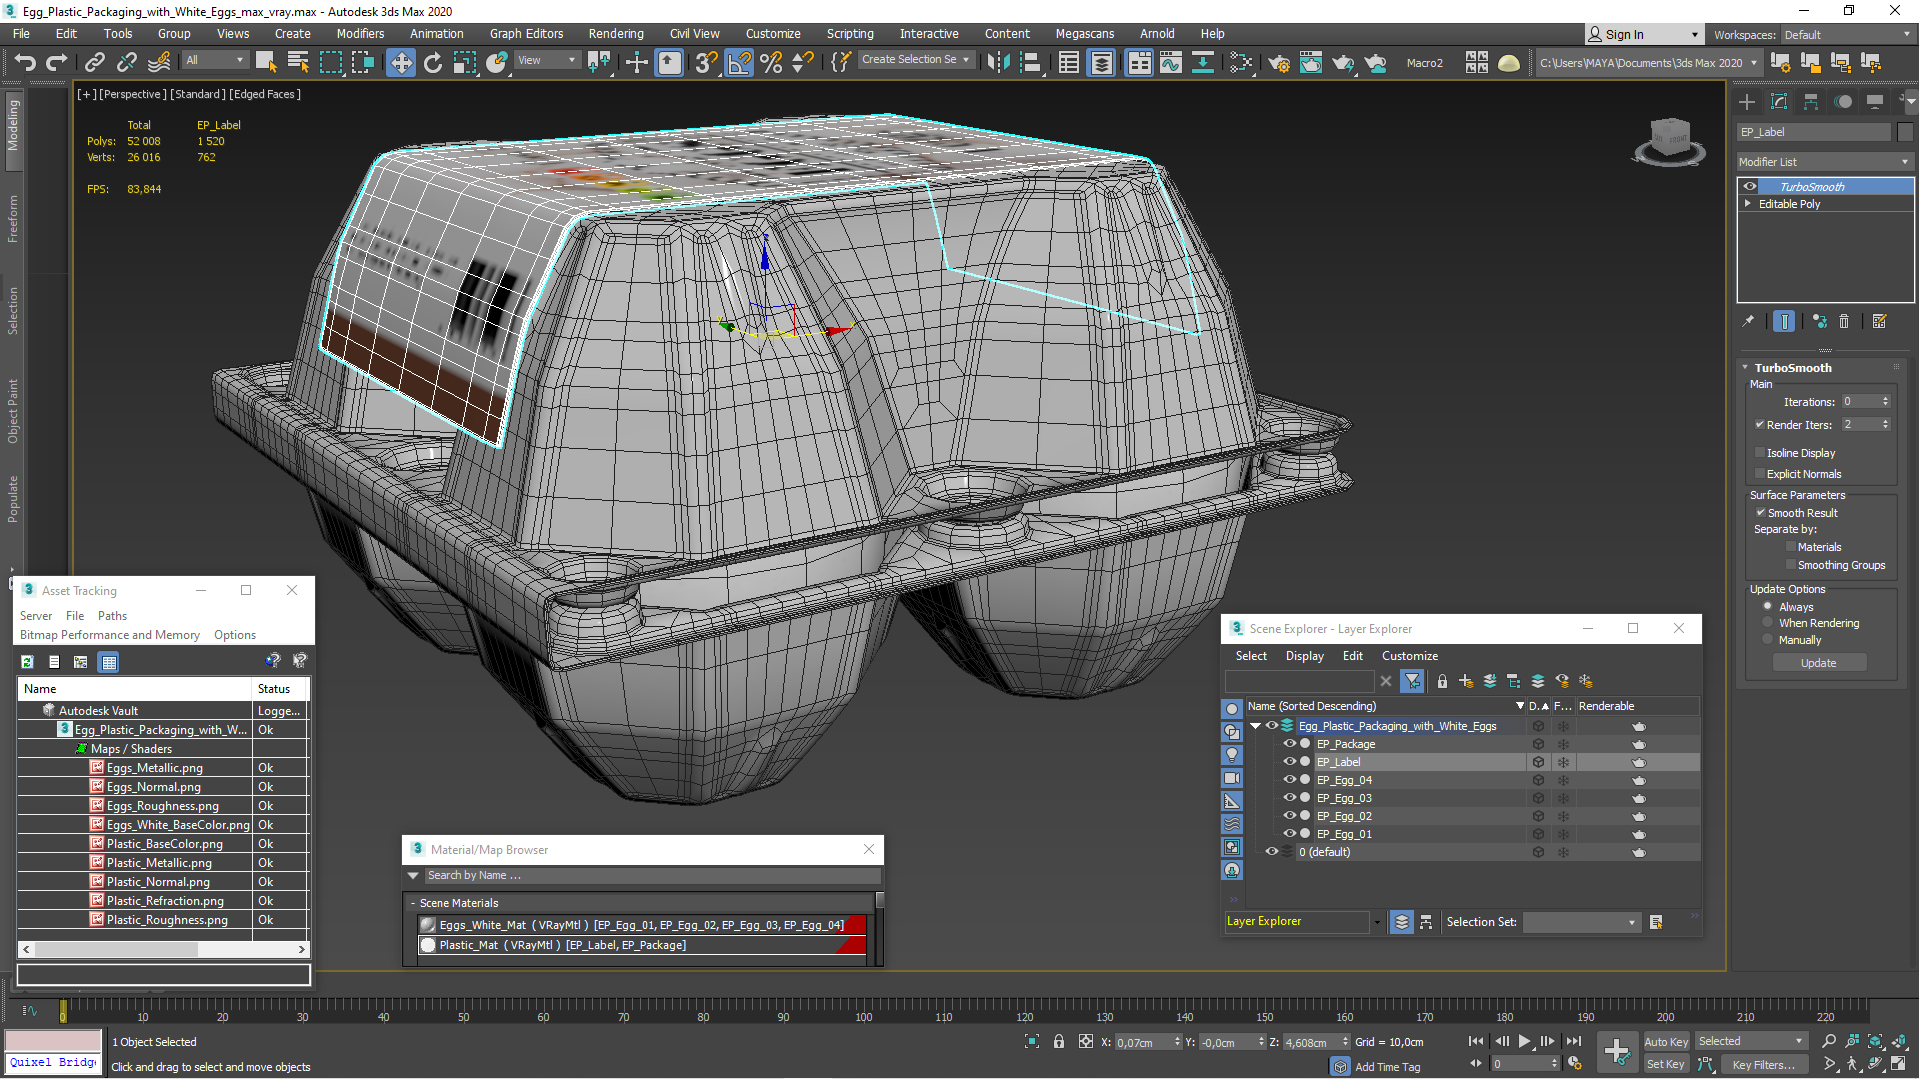Image resolution: width=1920 pixels, height=1080 pixels.
Task: Enable the Isoline Display checkbox
Action: coord(1760,453)
